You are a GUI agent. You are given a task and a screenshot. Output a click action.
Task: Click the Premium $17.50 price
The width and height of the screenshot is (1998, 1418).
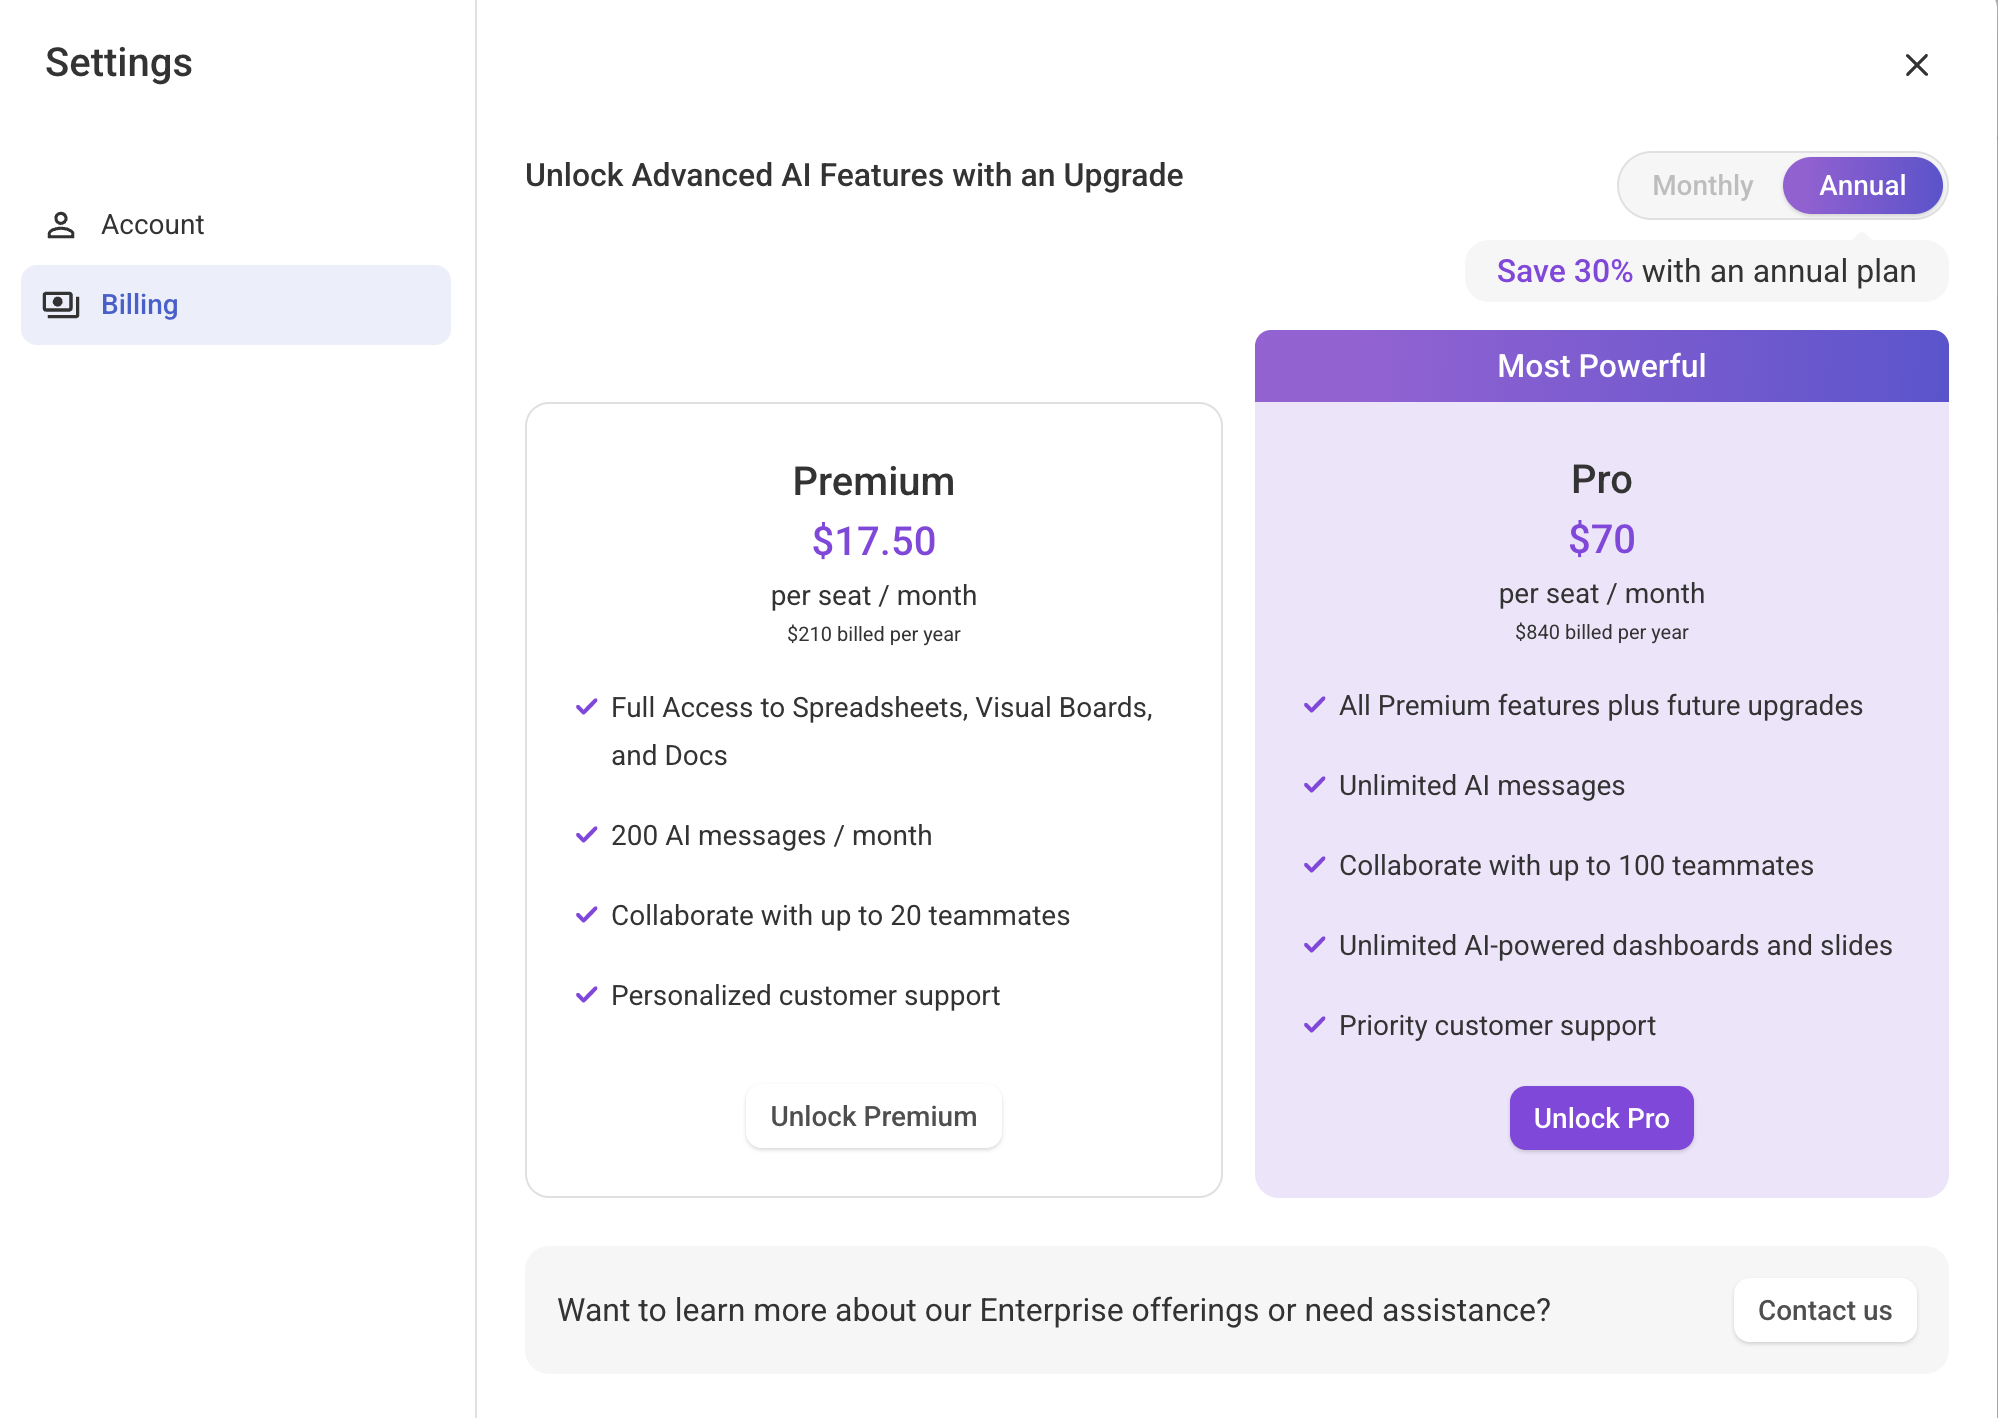coord(873,541)
